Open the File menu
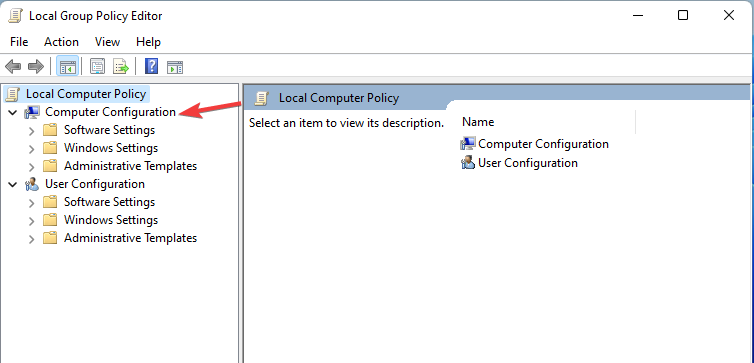The height and width of the screenshot is (363, 754). coord(19,42)
